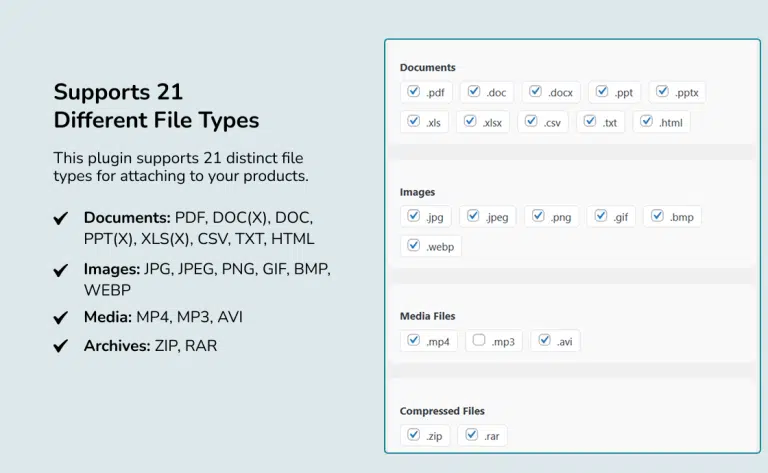The image size is (768, 473).
Task: Toggle the .doc checkbox
Action: tap(474, 92)
